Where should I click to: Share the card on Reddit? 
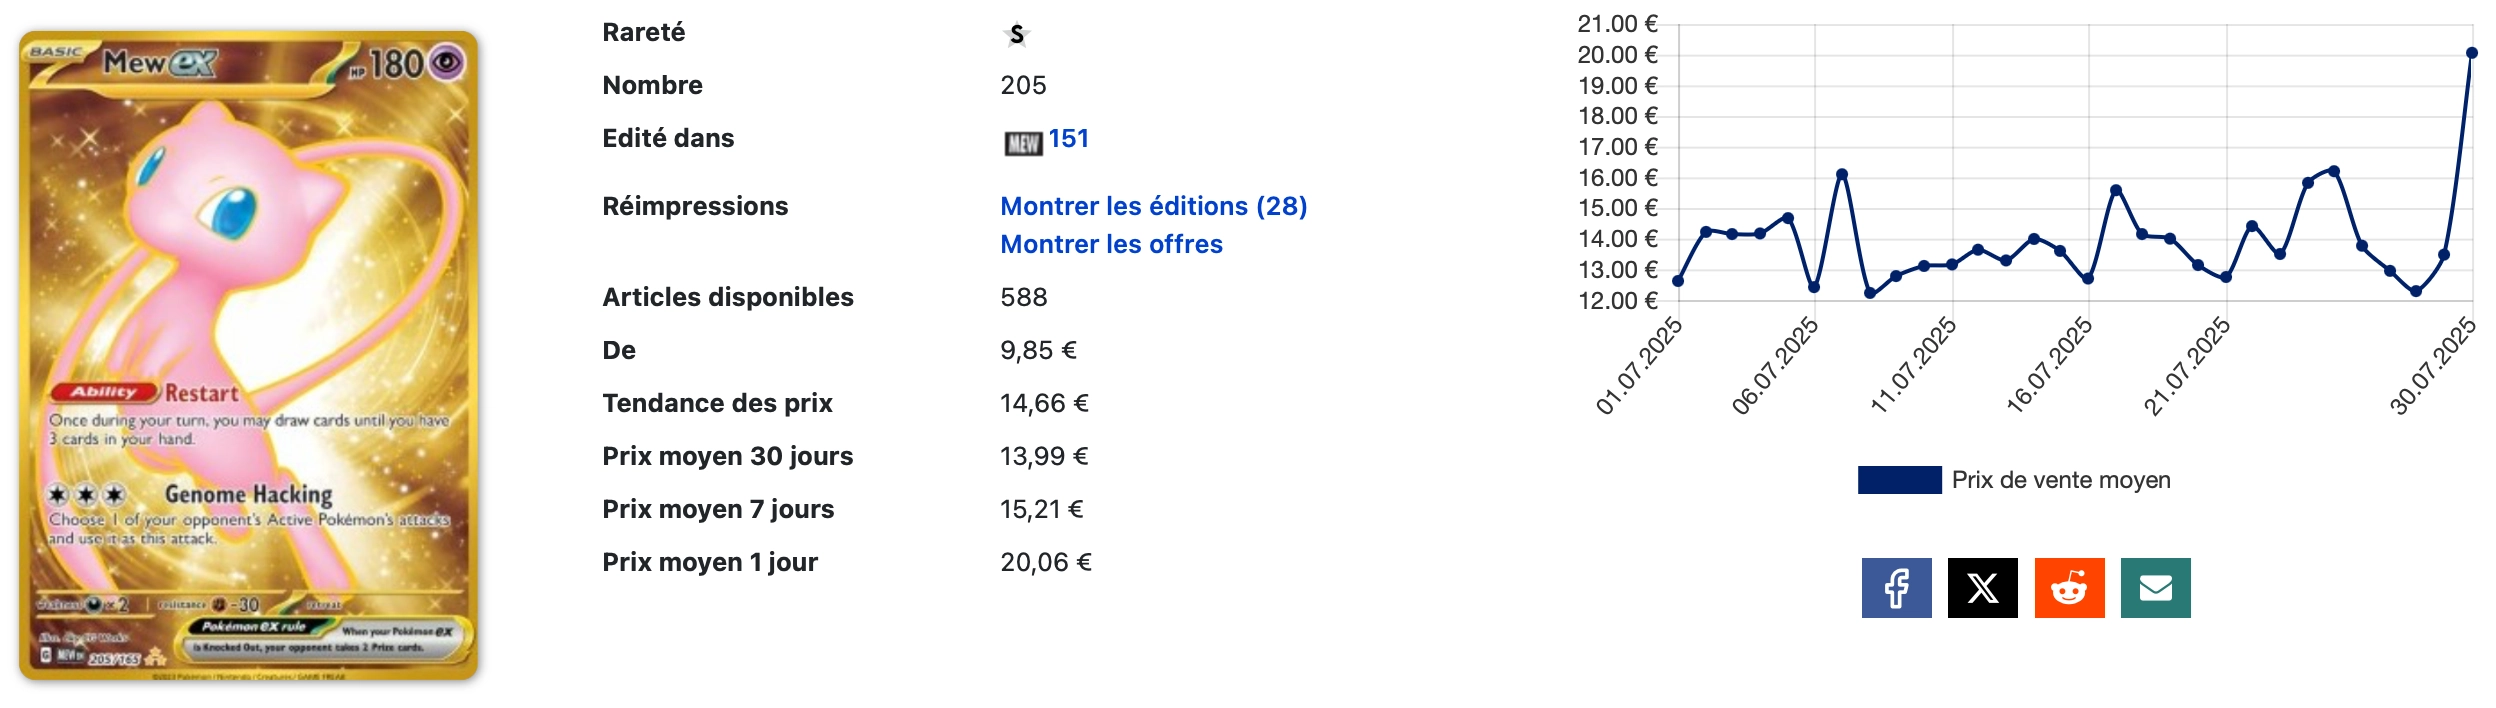pyautogui.click(x=2069, y=588)
